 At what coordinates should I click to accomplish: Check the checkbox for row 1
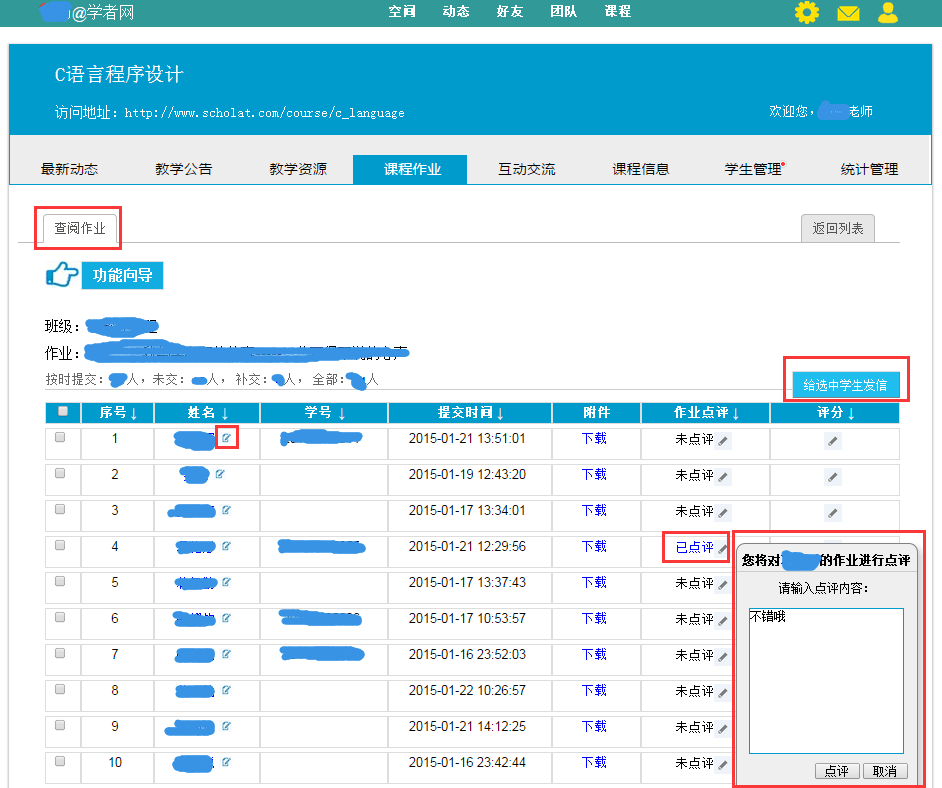point(60,437)
